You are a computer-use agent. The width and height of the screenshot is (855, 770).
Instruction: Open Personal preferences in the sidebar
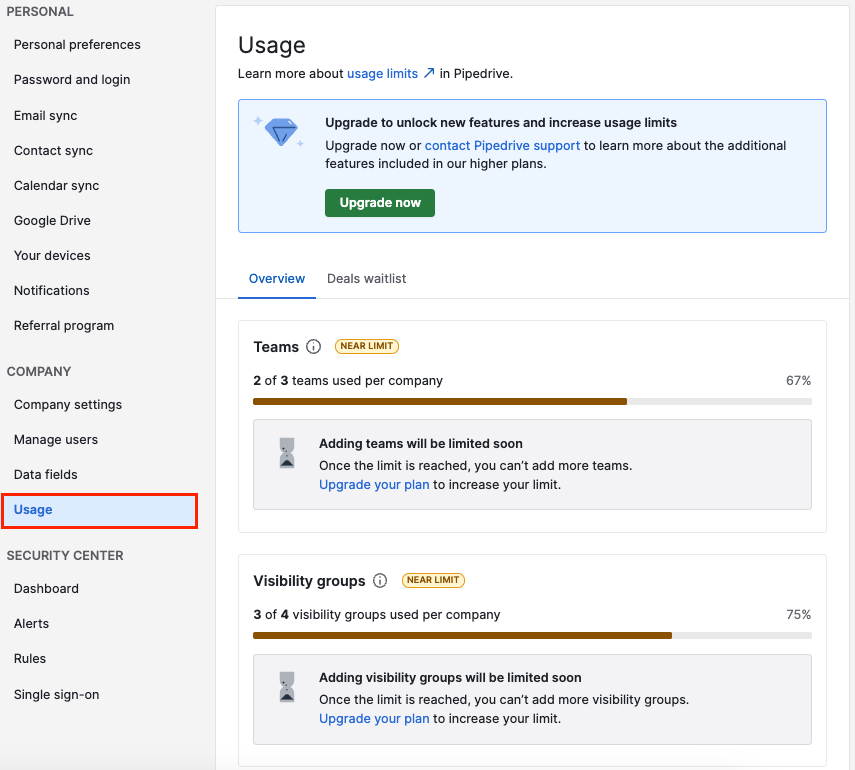pyautogui.click(x=77, y=44)
